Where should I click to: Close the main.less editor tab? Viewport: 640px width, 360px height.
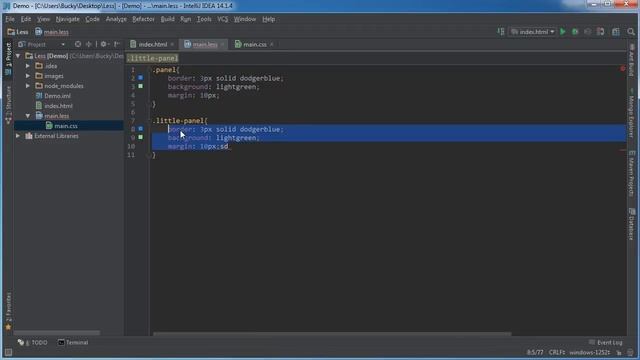click(222, 44)
